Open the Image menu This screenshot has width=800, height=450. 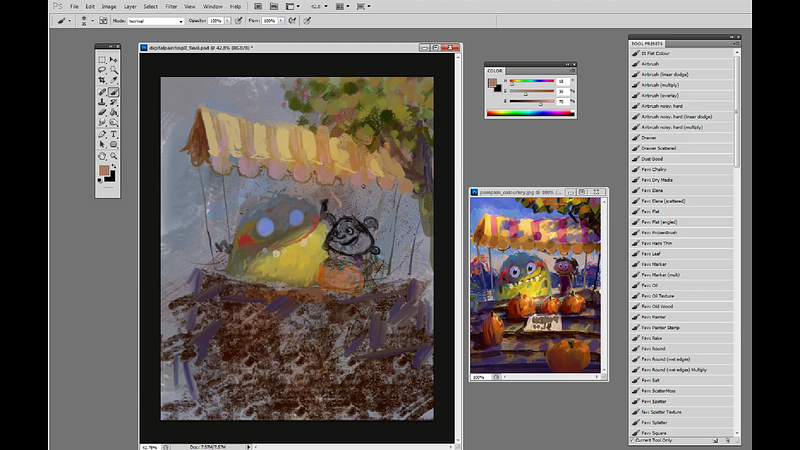(x=109, y=7)
